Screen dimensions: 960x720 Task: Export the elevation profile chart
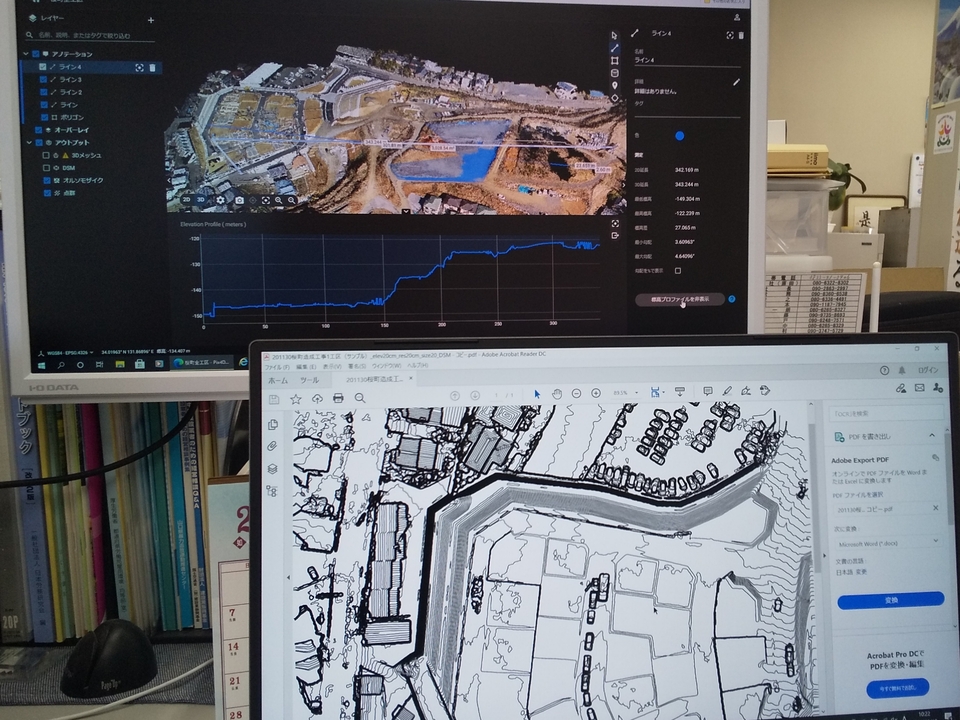[615, 236]
